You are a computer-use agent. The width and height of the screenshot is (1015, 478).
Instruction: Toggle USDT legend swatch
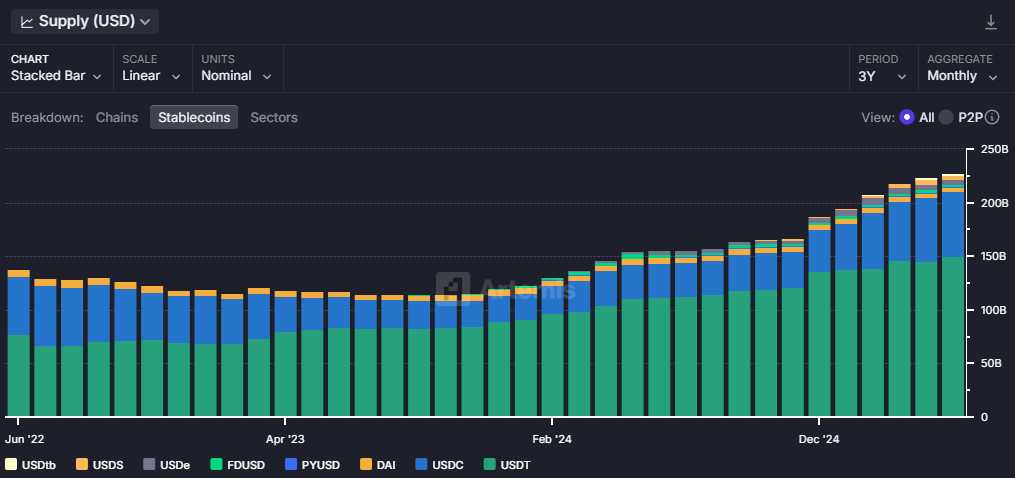[489, 464]
